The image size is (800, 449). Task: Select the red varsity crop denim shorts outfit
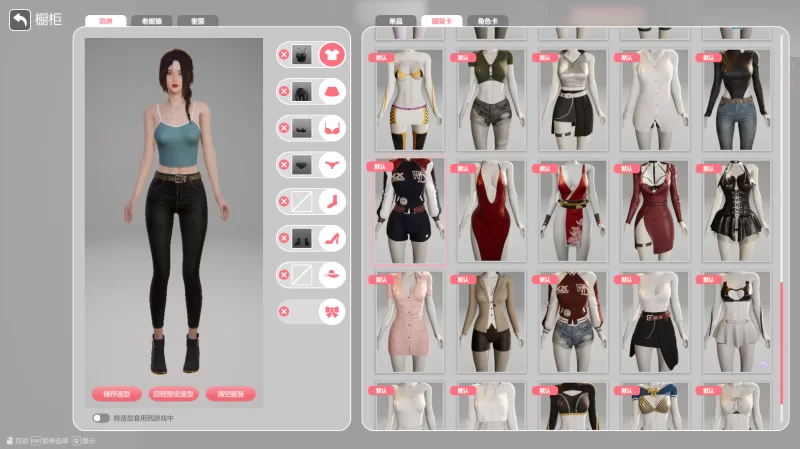click(x=573, y=322)
